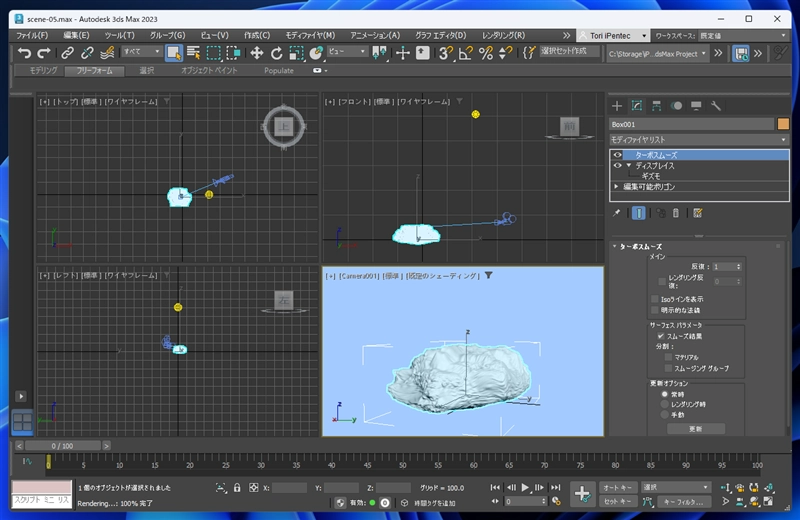
Task: Activate the Select and Move tool
Action: point(257,53)
